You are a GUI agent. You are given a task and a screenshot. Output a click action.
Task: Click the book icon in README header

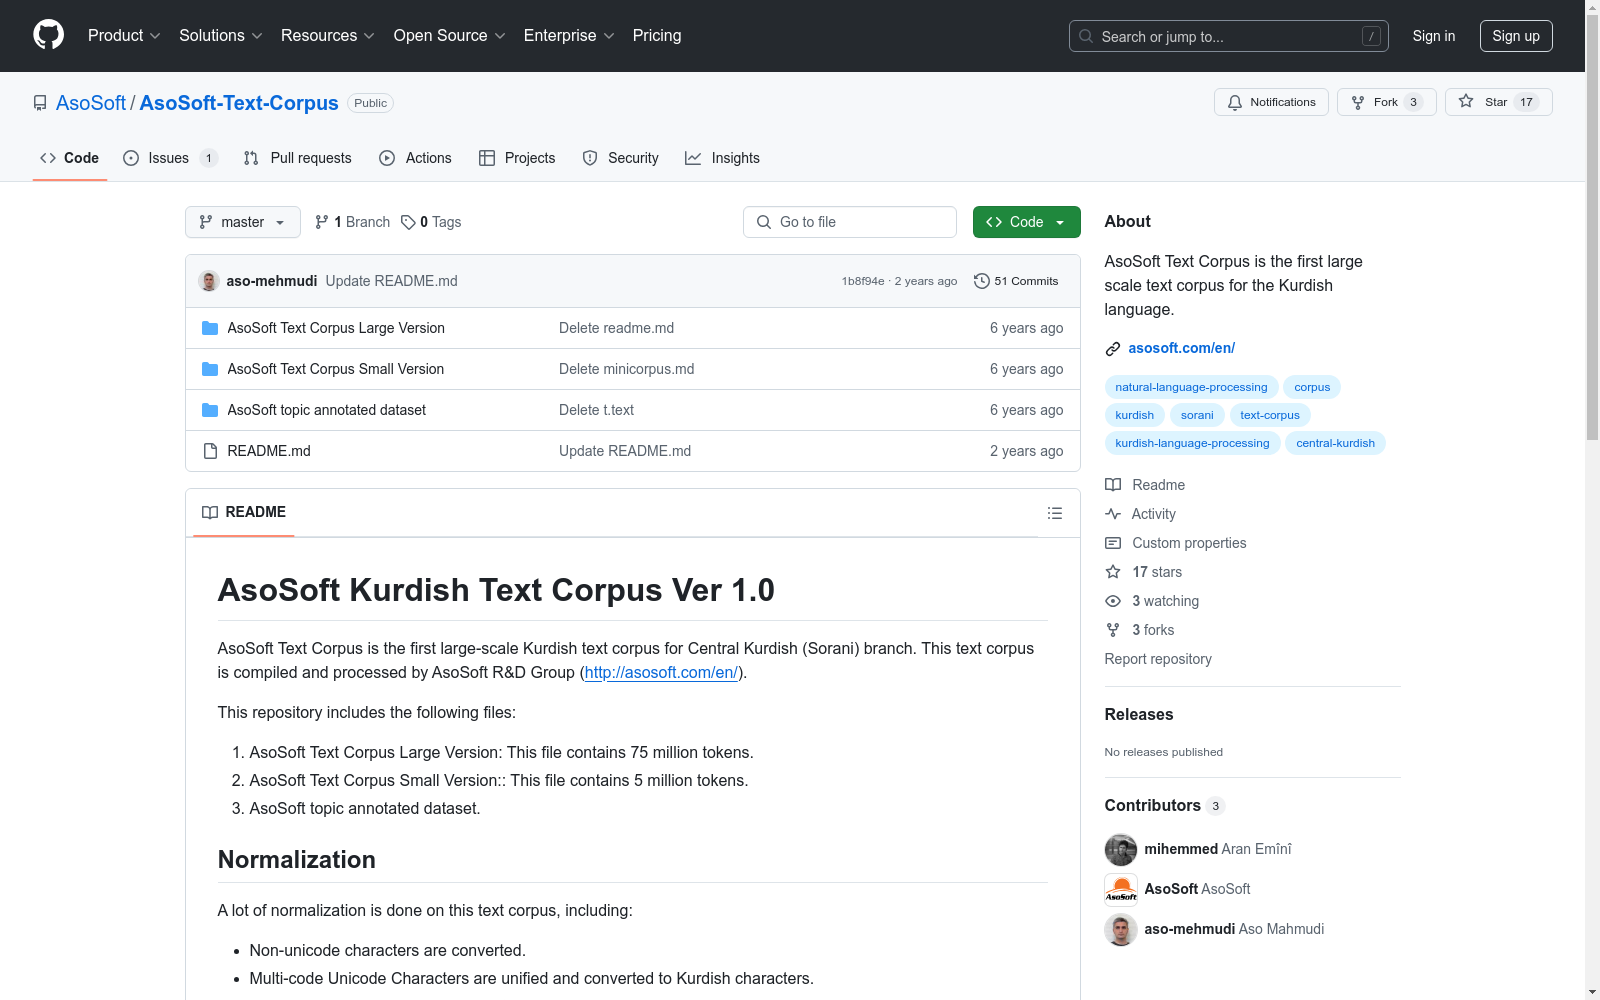[x=210, y=512]
